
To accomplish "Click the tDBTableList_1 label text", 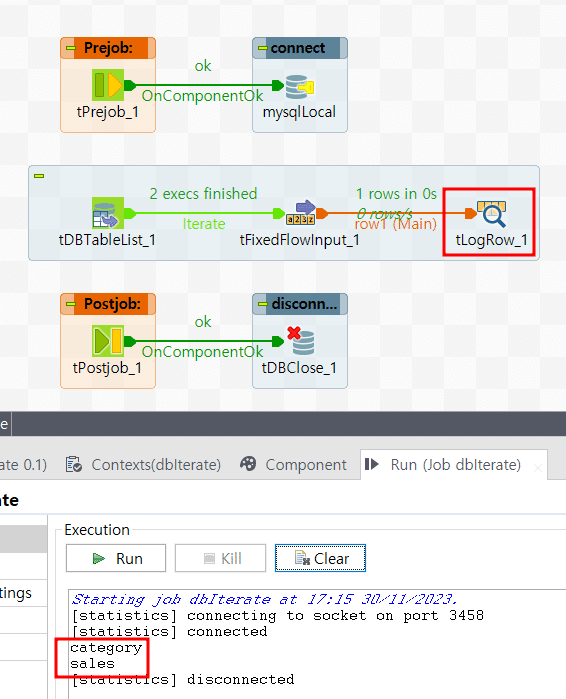I will (107, 240).
